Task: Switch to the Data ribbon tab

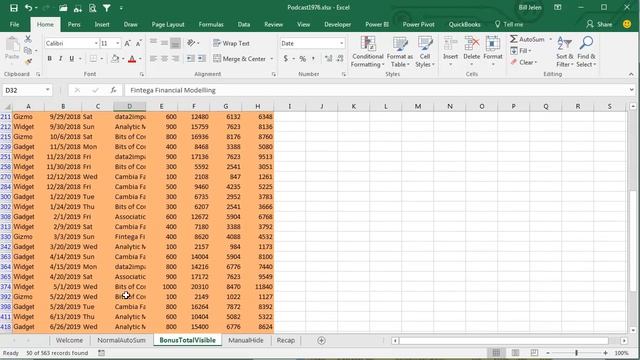Action: pyautogui.click(x=244, y=24)
